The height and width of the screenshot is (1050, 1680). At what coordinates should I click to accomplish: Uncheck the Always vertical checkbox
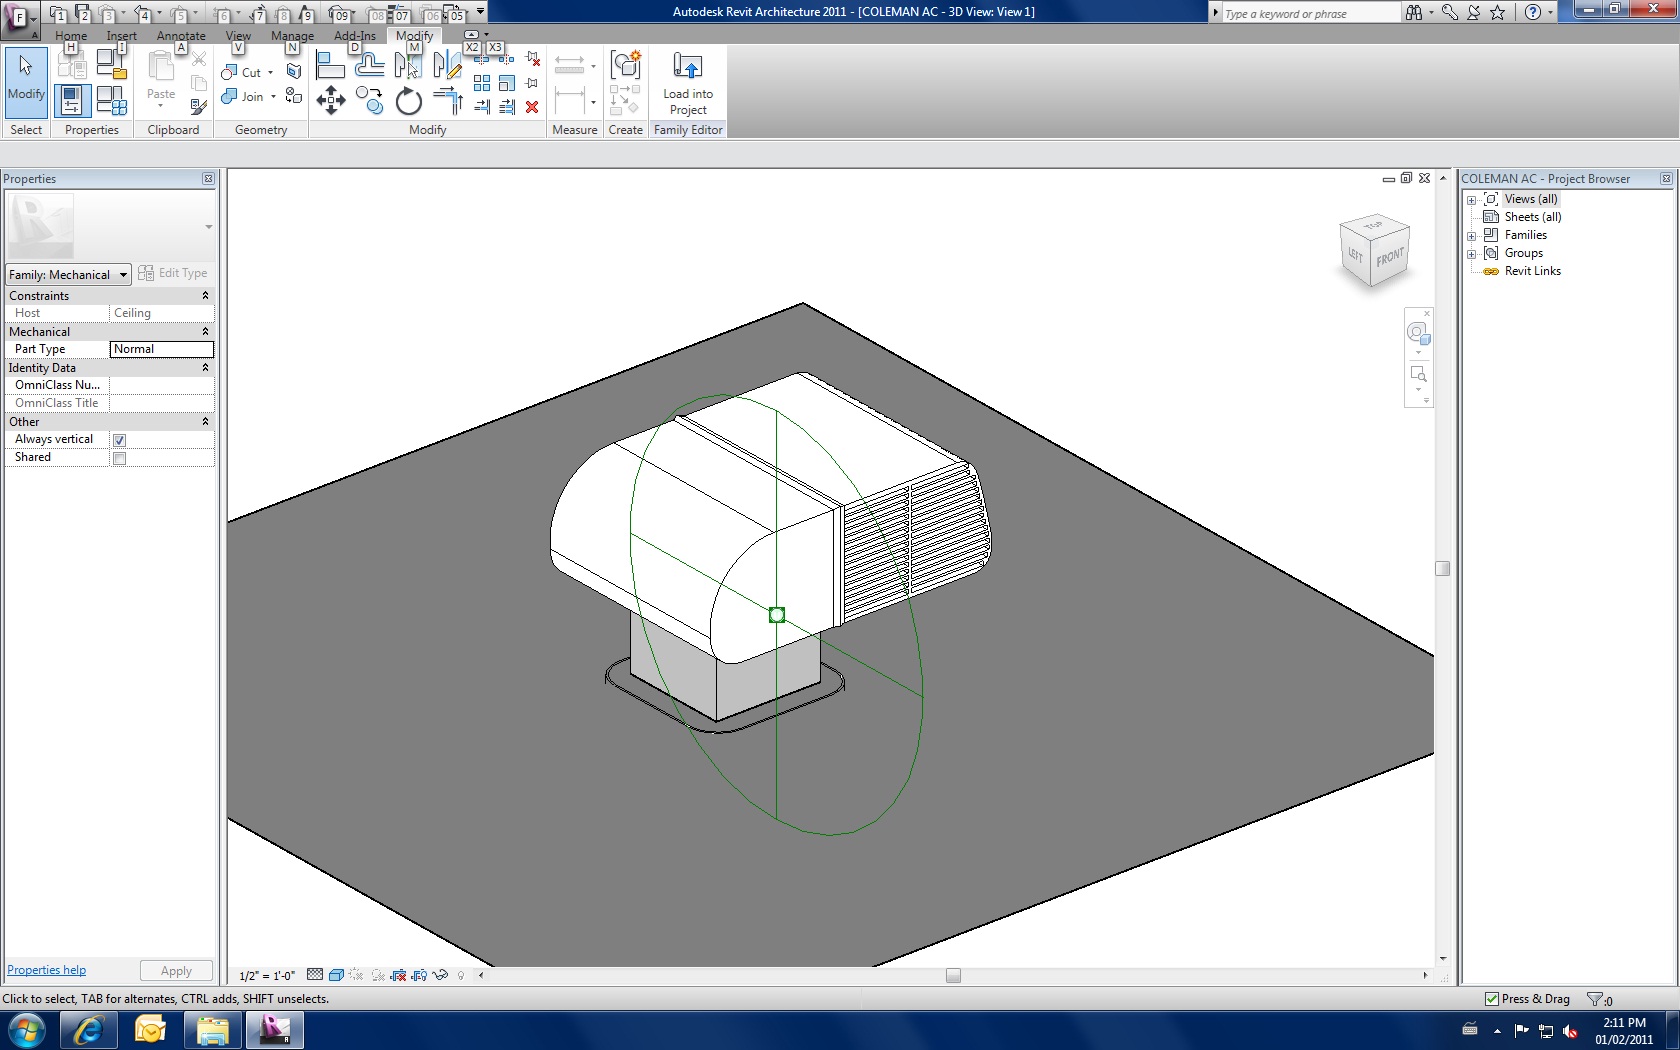120,440
